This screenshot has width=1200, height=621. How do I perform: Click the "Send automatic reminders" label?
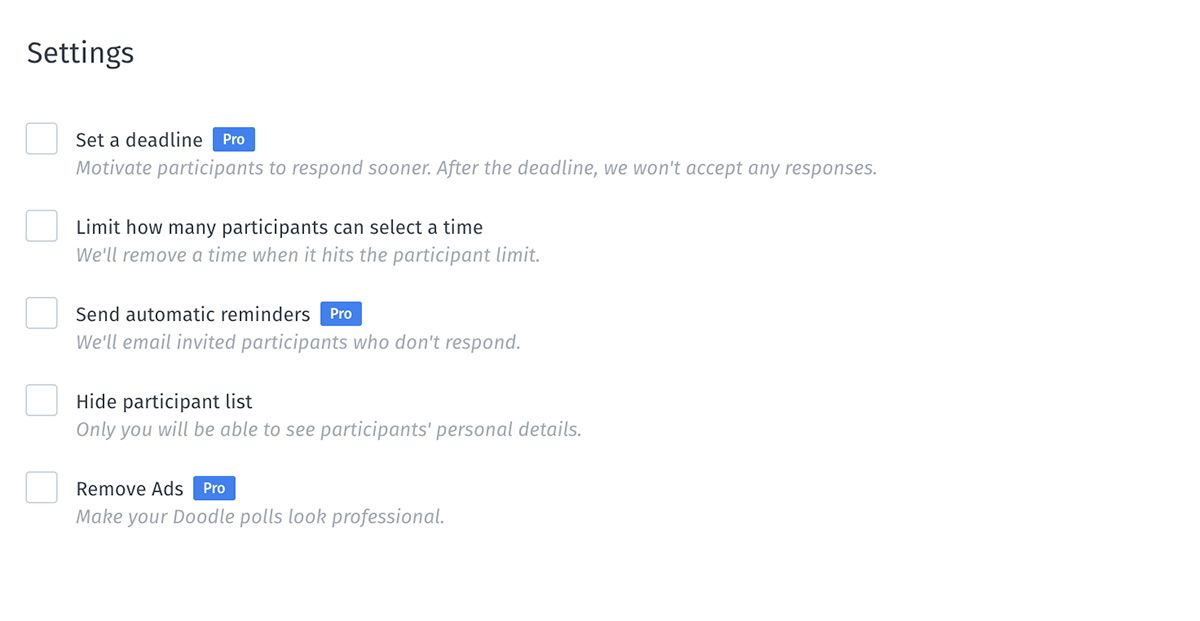tap(193, 314)
